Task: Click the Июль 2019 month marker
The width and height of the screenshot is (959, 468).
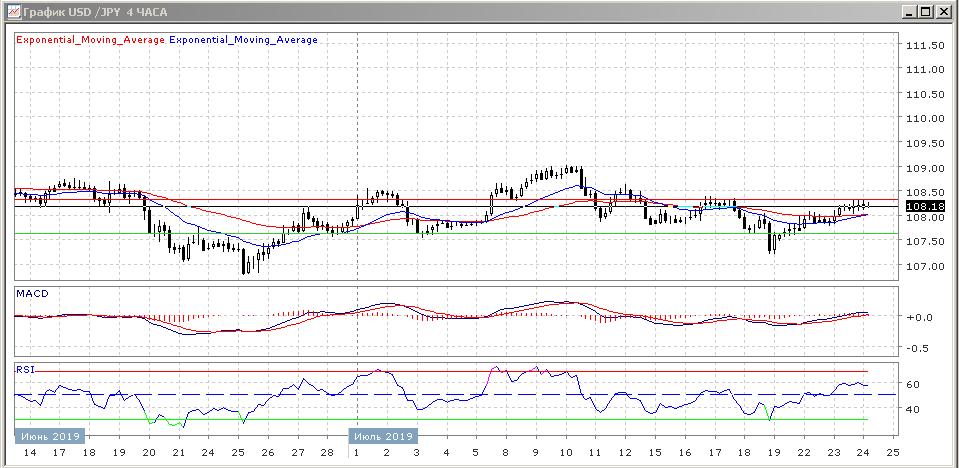Action: pyautogui.click(x=383, y=437)
